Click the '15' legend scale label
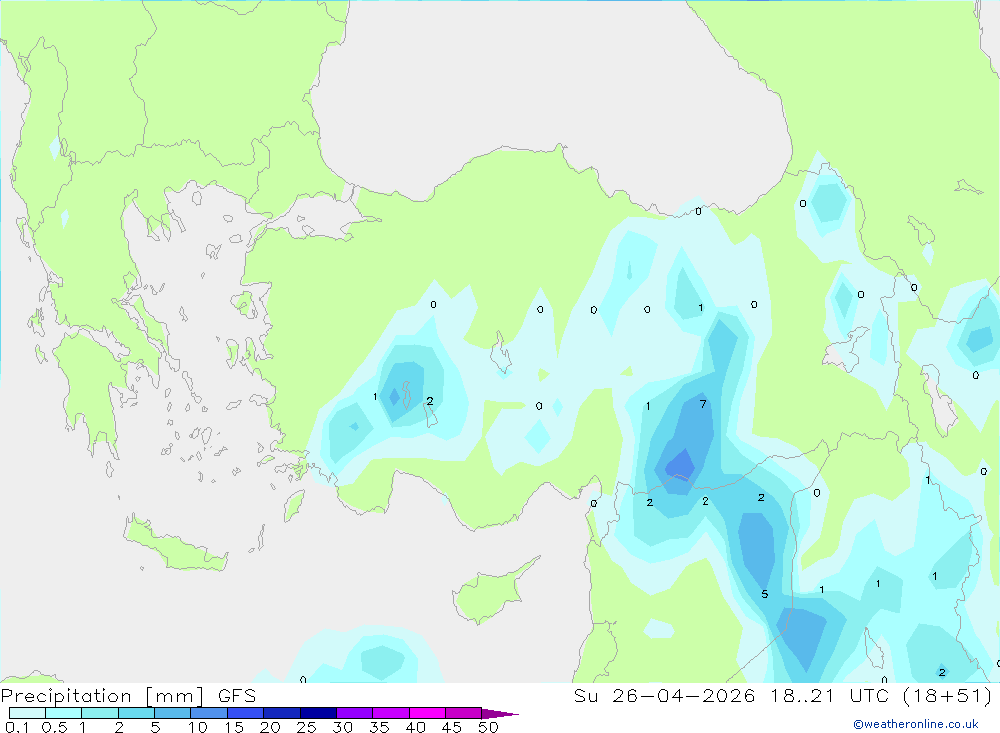This screenshot has height=733, width=1000. pos(233,727)
